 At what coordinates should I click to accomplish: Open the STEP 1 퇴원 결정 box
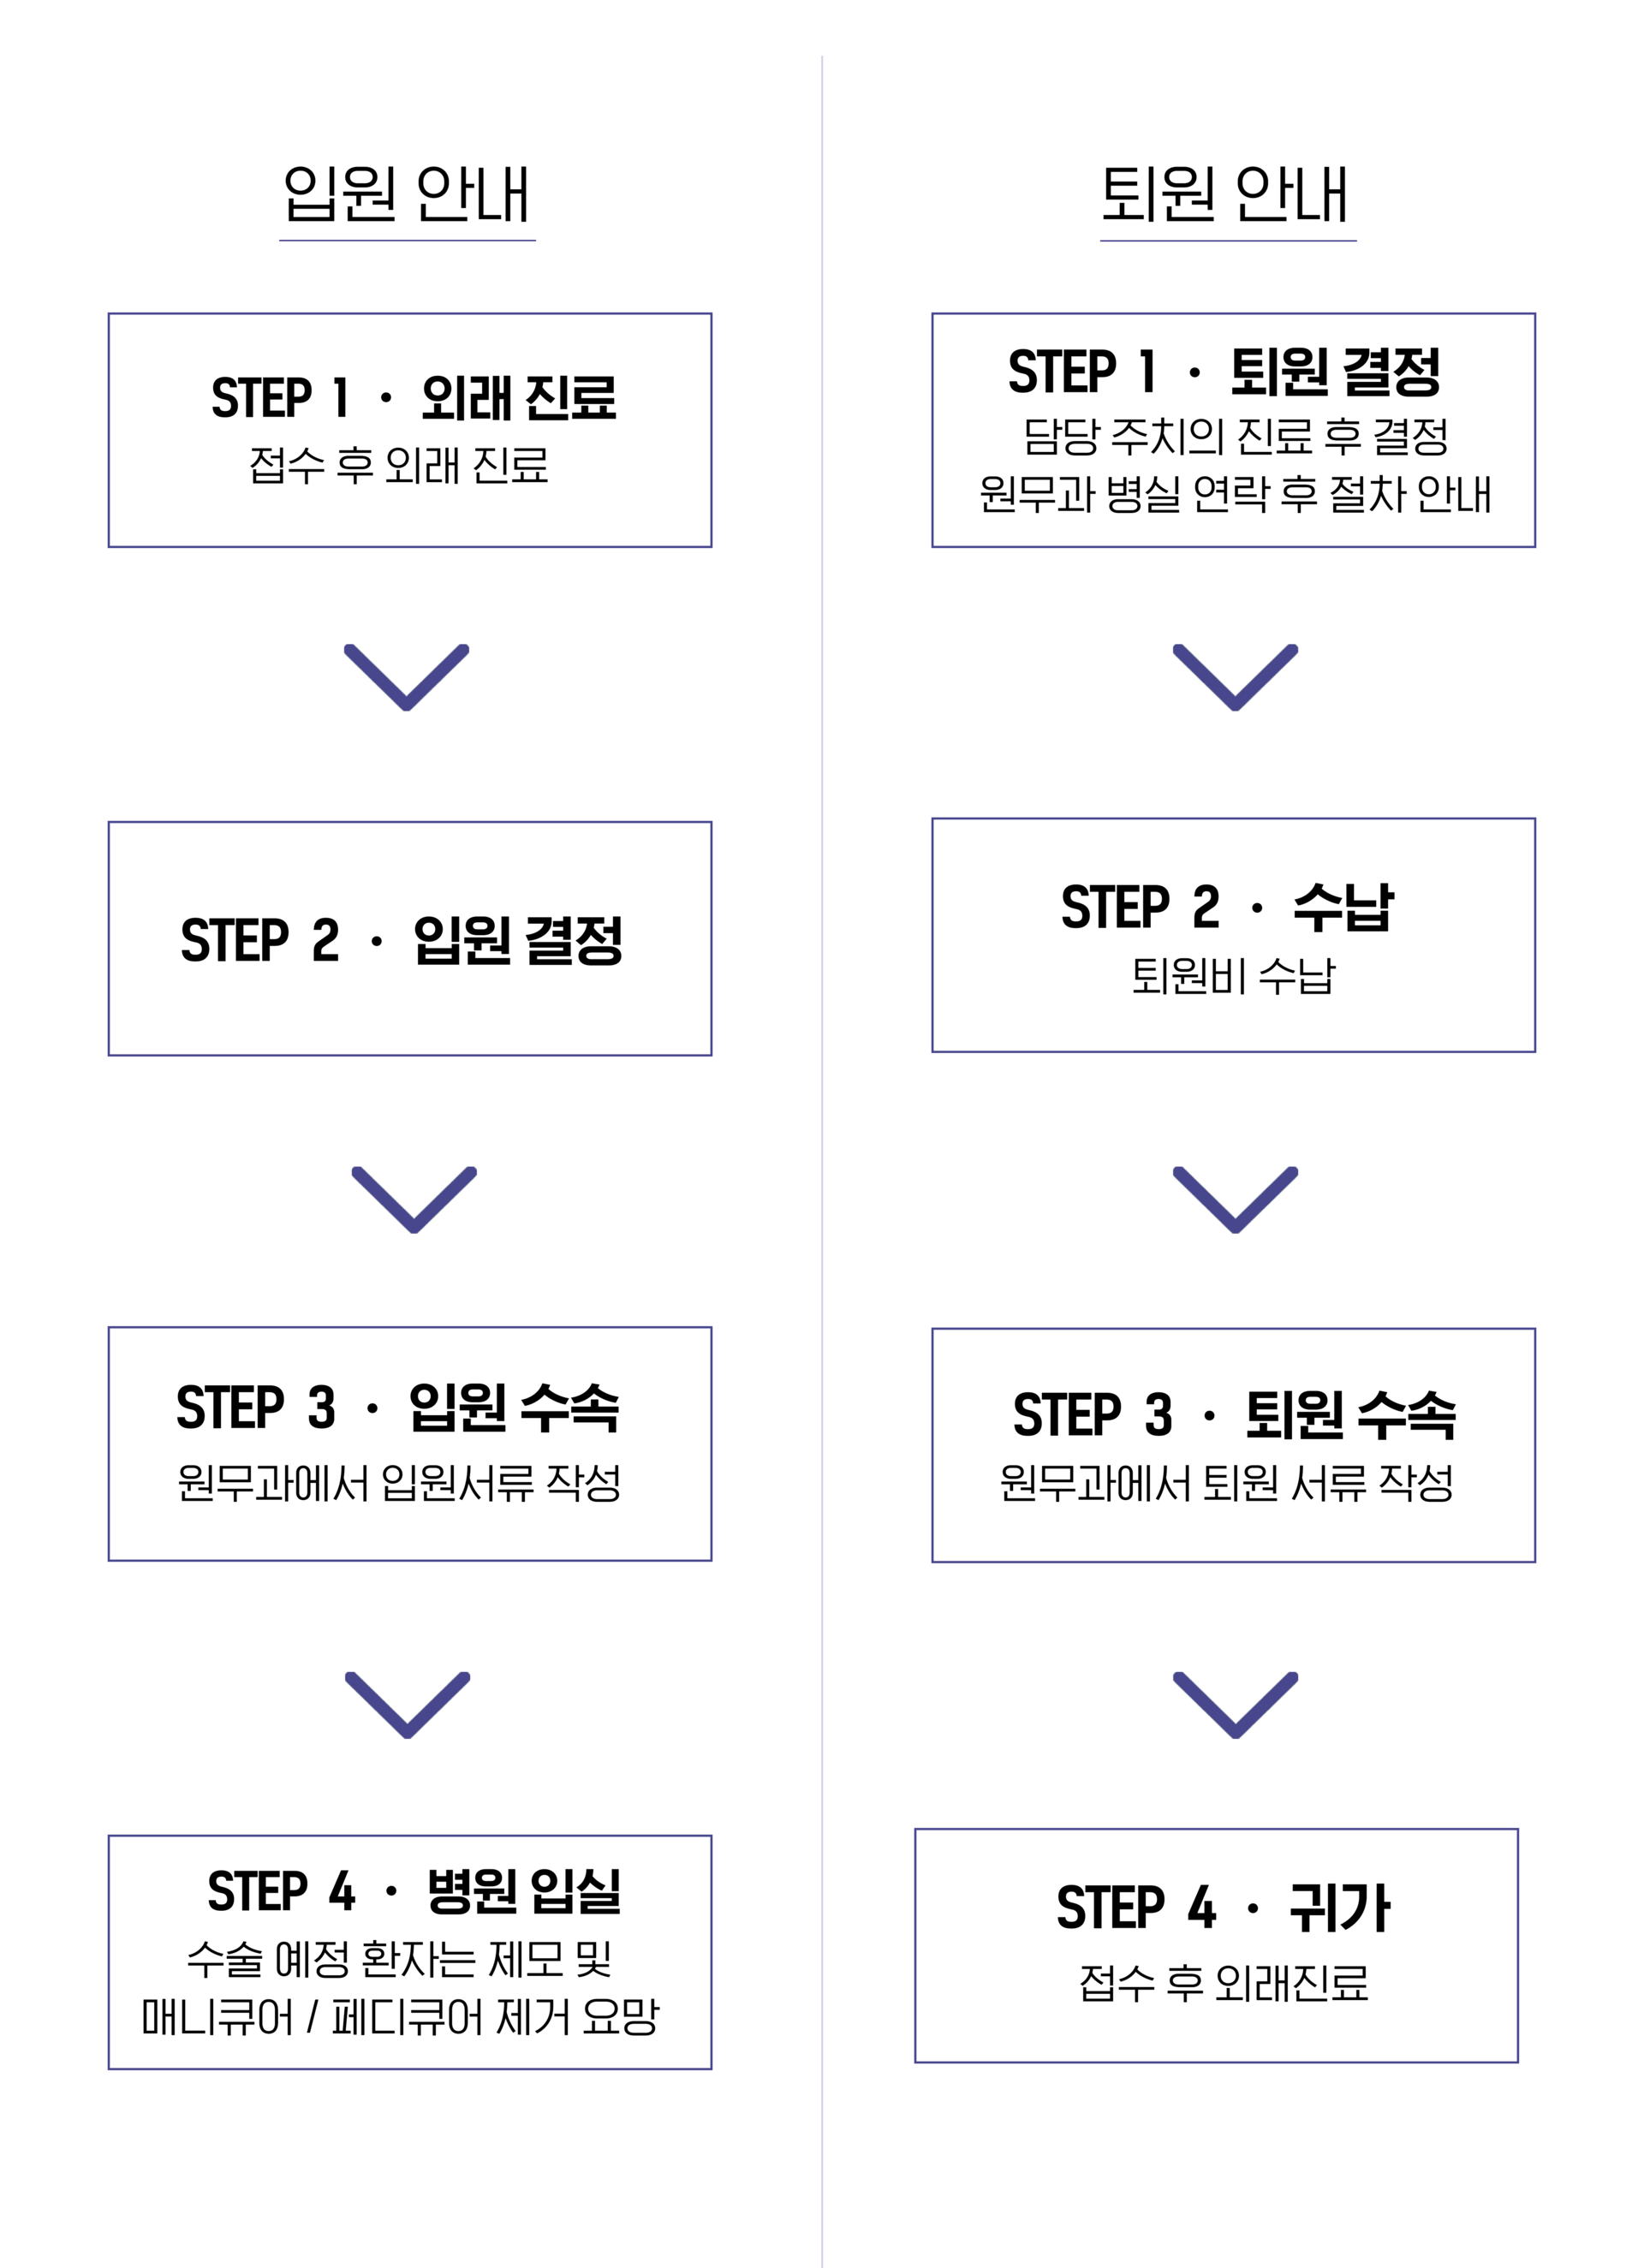pos(1233,430)
